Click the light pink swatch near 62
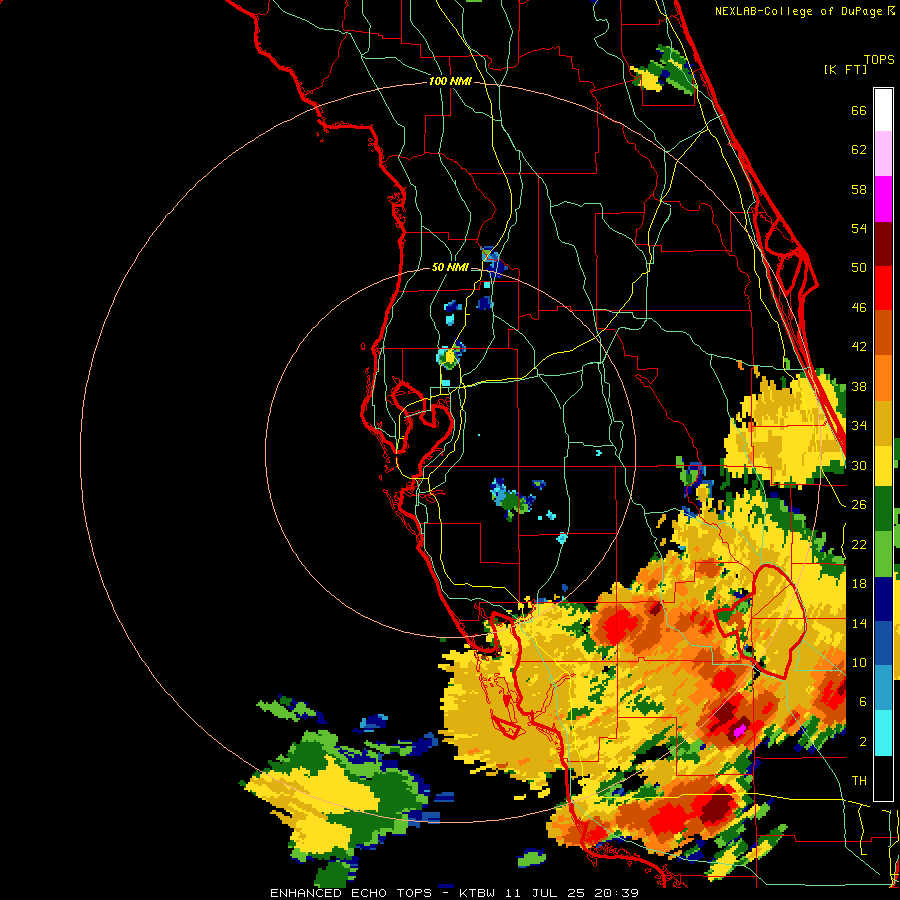The image size is (900, 900). click(x=883, y=153)
